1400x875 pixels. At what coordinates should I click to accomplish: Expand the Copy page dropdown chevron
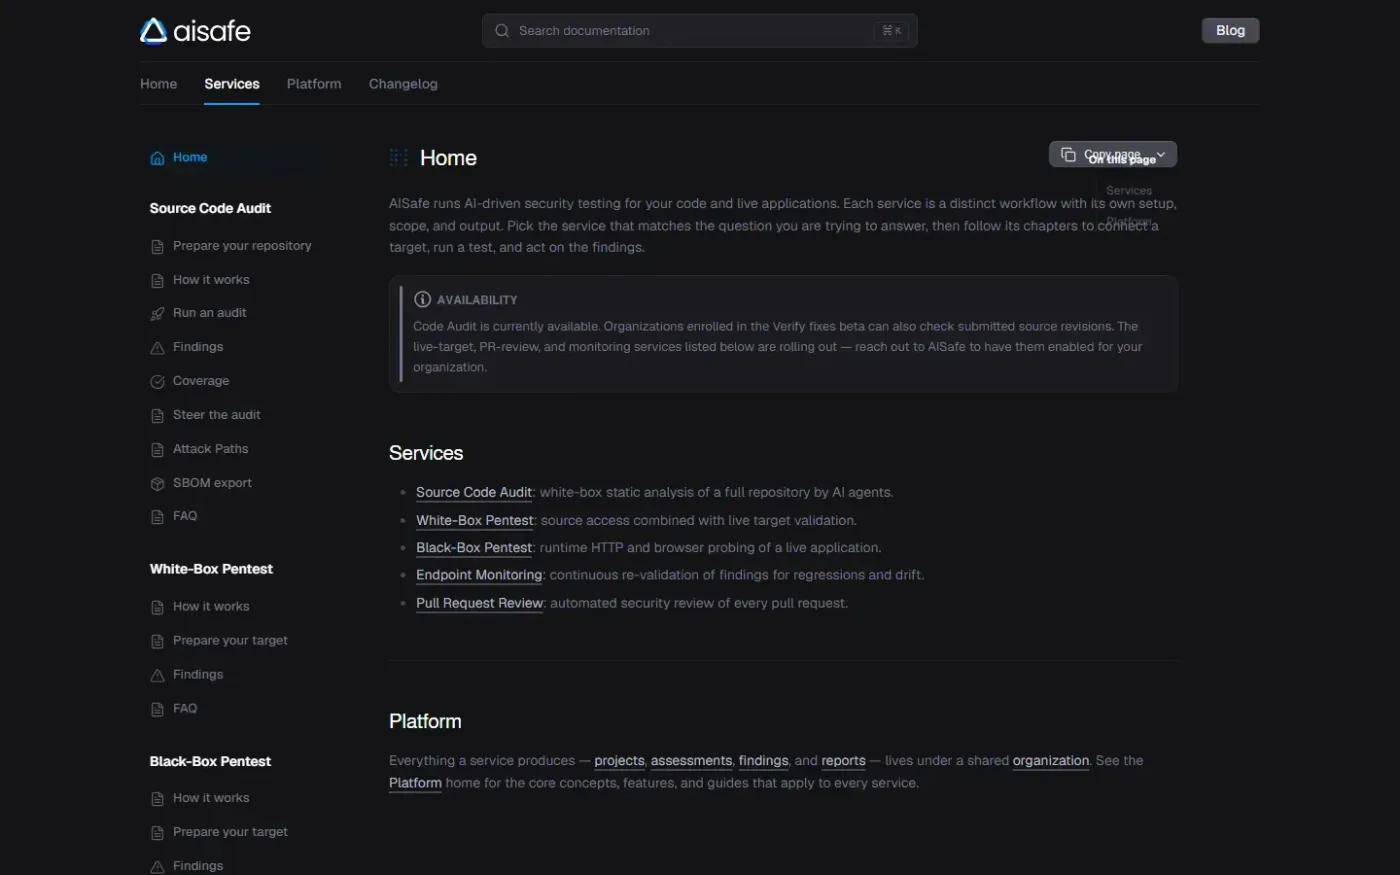pos(1161,154)
